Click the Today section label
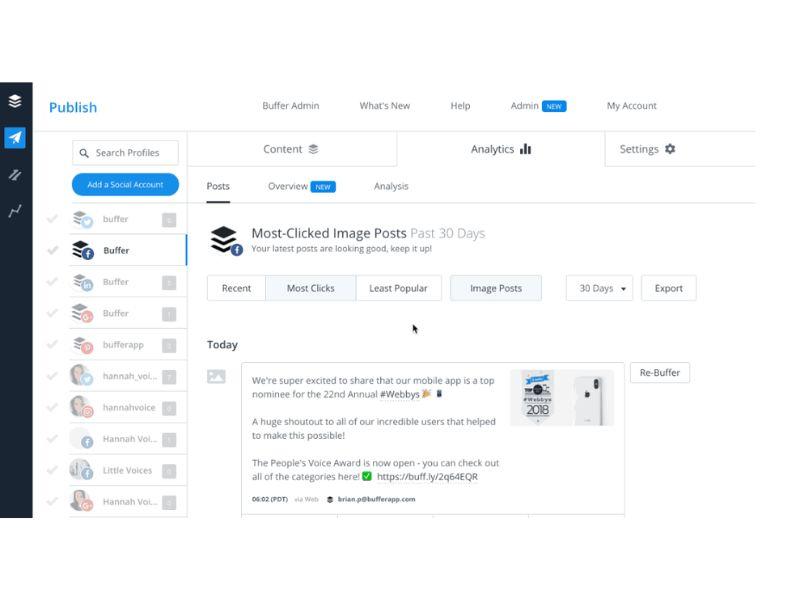800x600 pixels. pyautogui.click(x=222, y=344)
